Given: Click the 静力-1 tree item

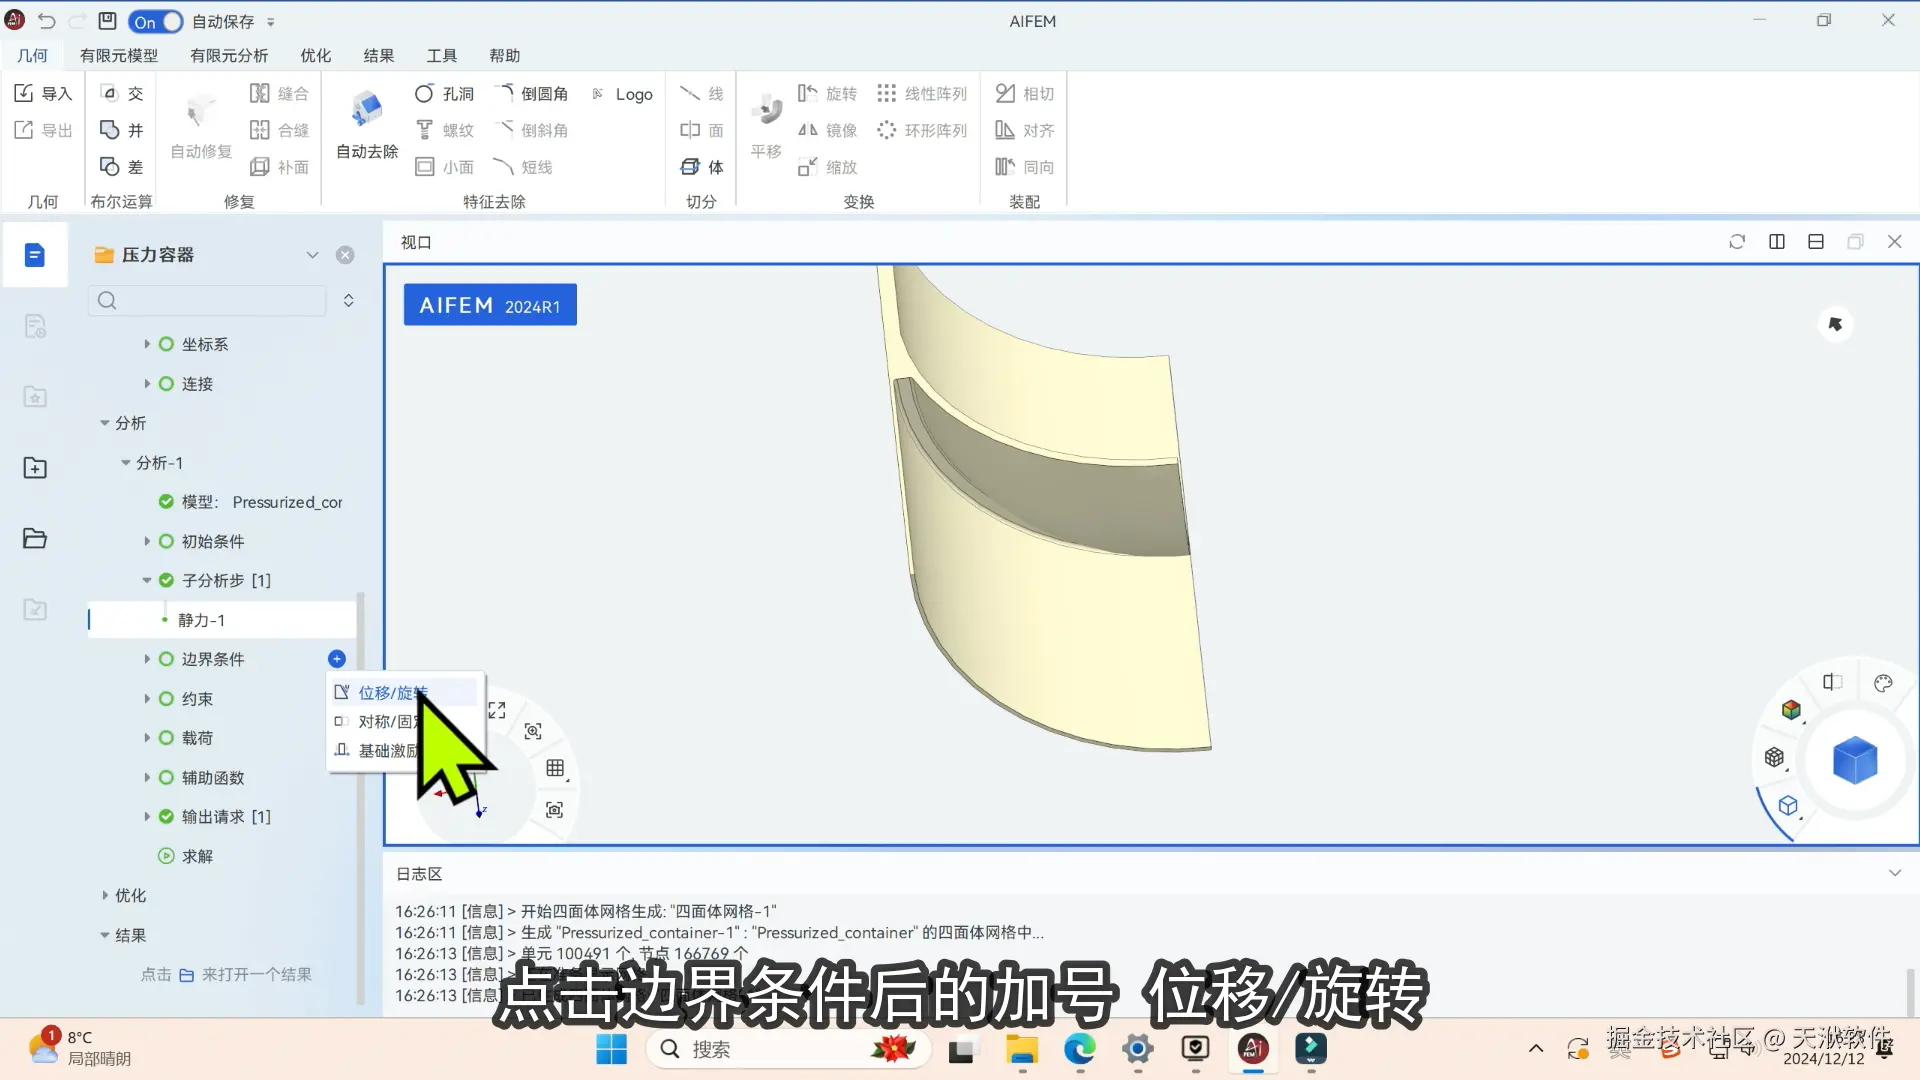Looking at the screenshot, I should (x=201, y=620).
